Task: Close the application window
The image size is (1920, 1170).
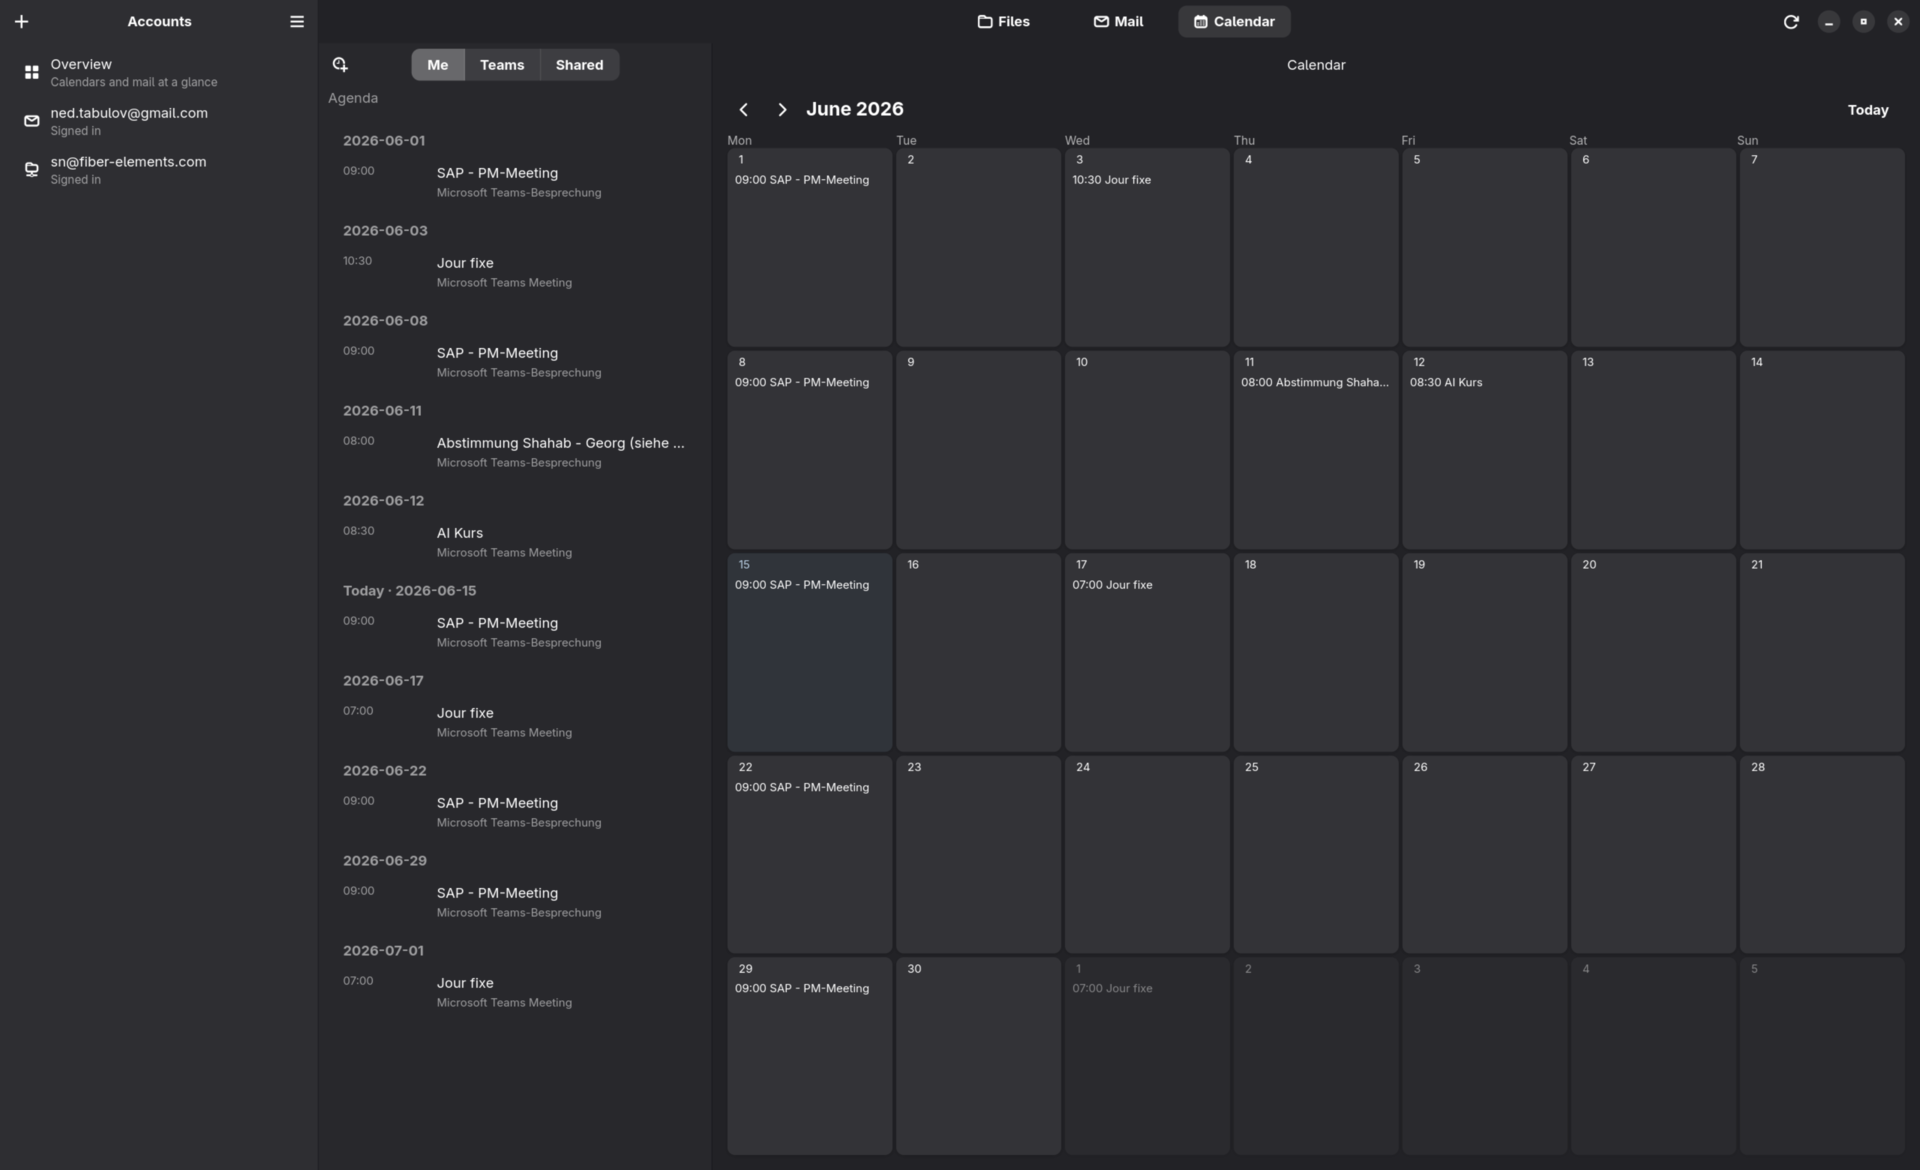Action: [1898, 21]
